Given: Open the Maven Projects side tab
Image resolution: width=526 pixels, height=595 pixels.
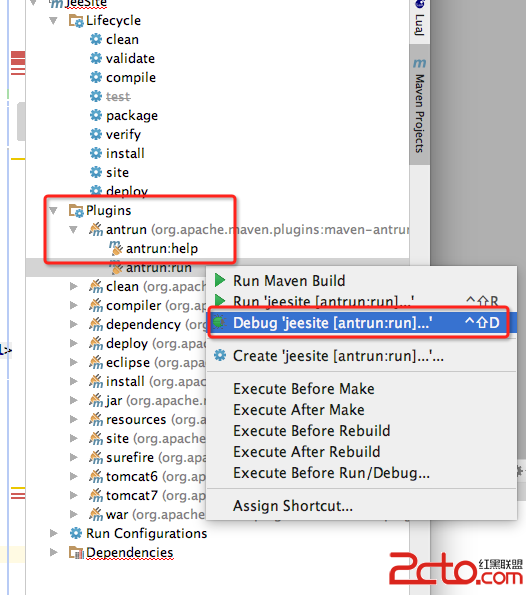Looking at the screenshot, I should (419, 105).
